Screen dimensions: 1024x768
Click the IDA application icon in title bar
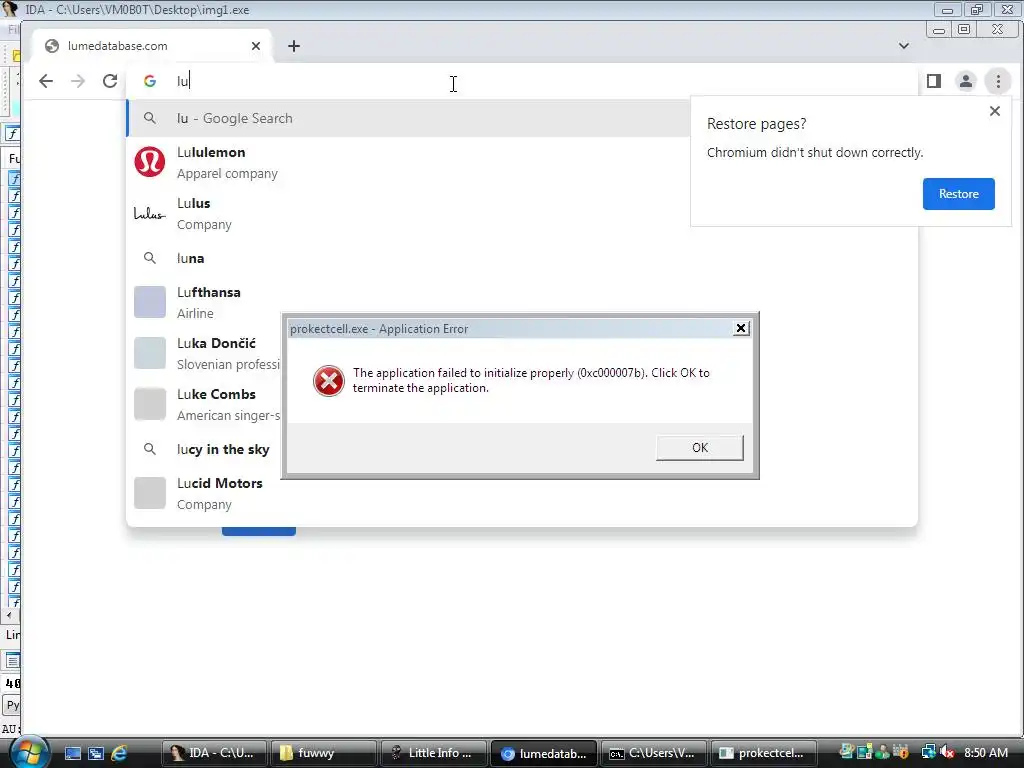[x=9, y=8]
